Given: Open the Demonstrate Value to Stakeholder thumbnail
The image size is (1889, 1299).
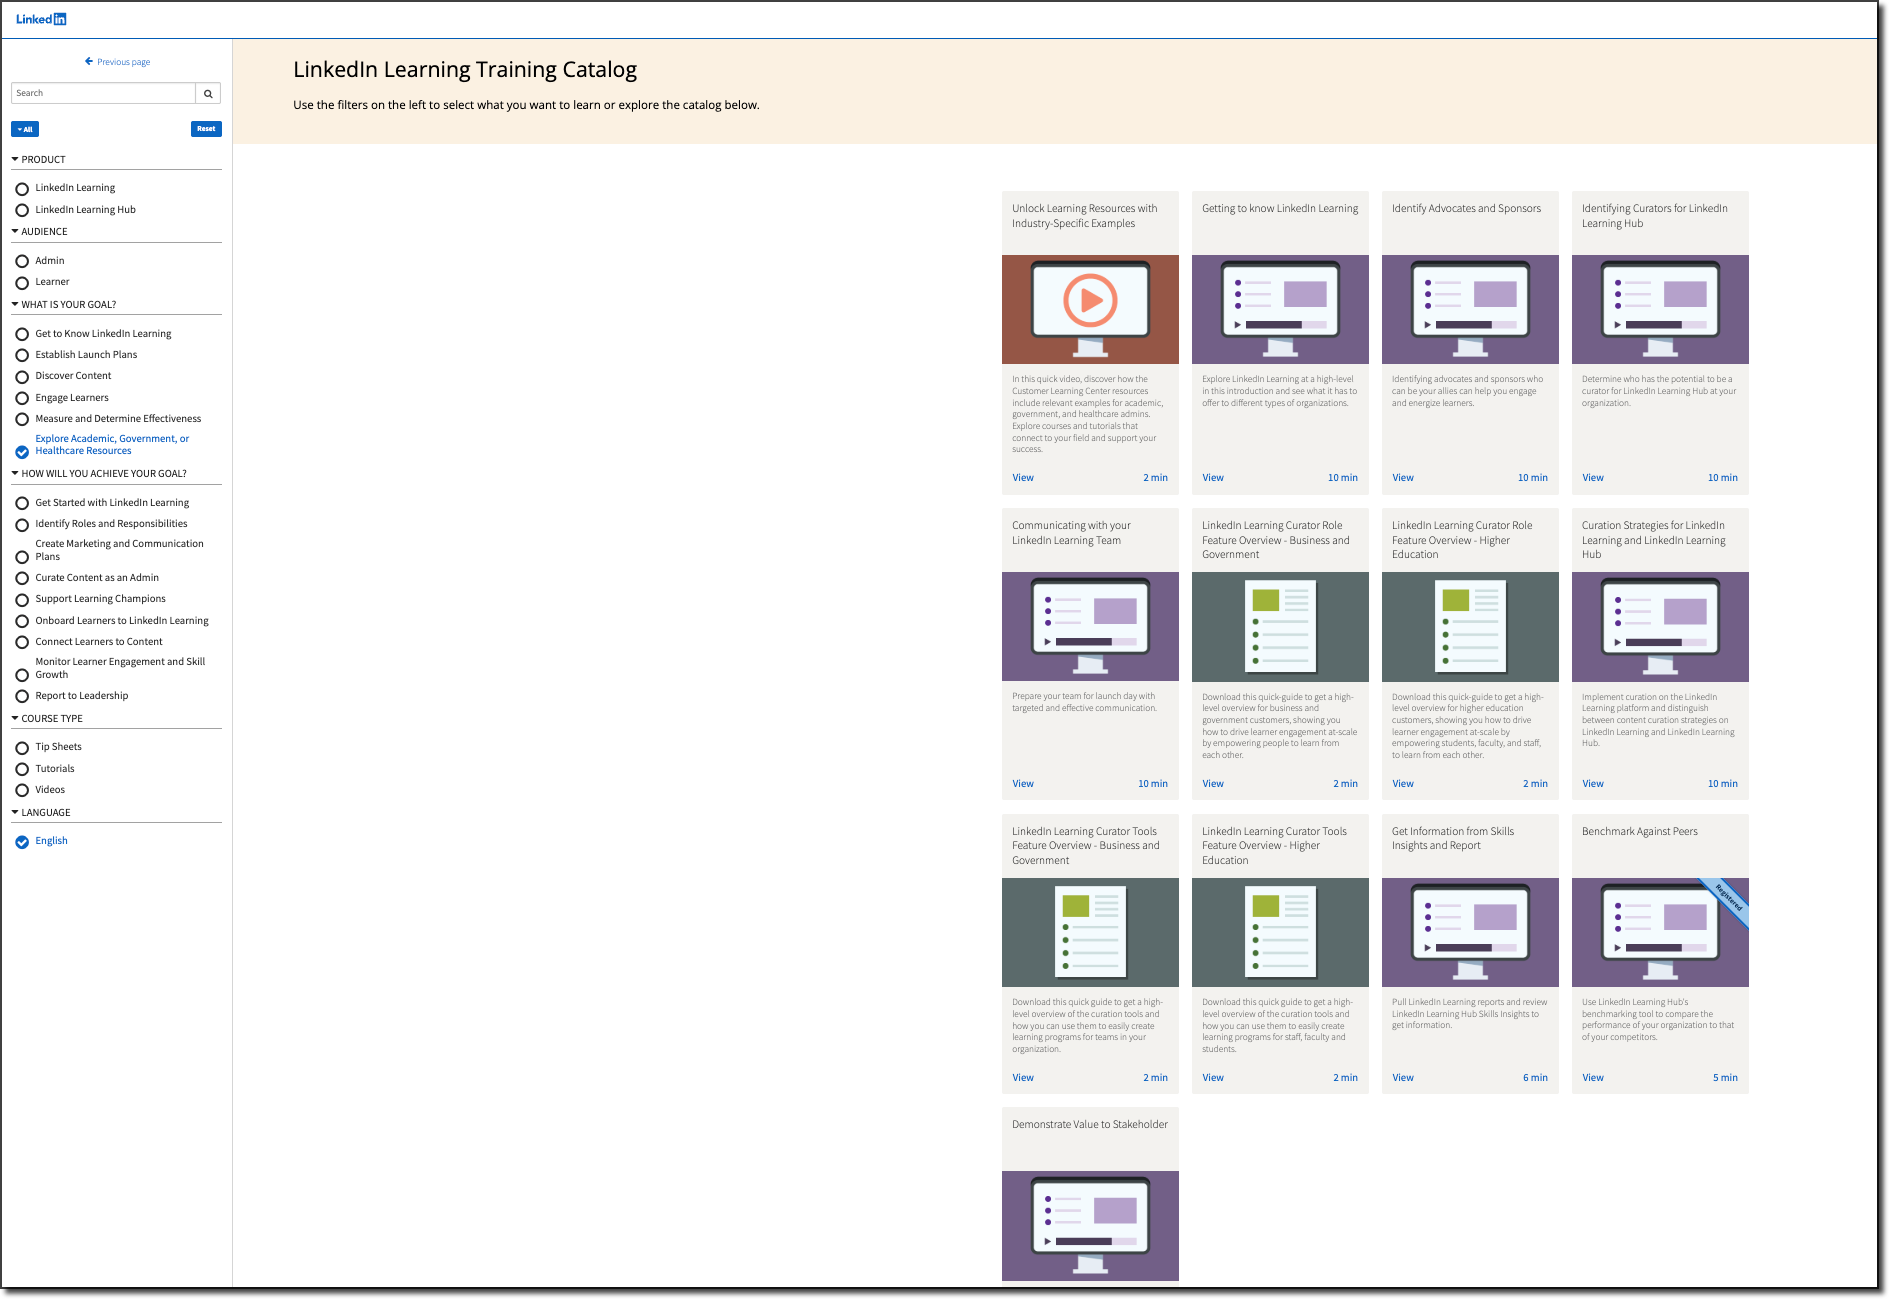Looking at the screenshot, I should tap(1090, 1225).
